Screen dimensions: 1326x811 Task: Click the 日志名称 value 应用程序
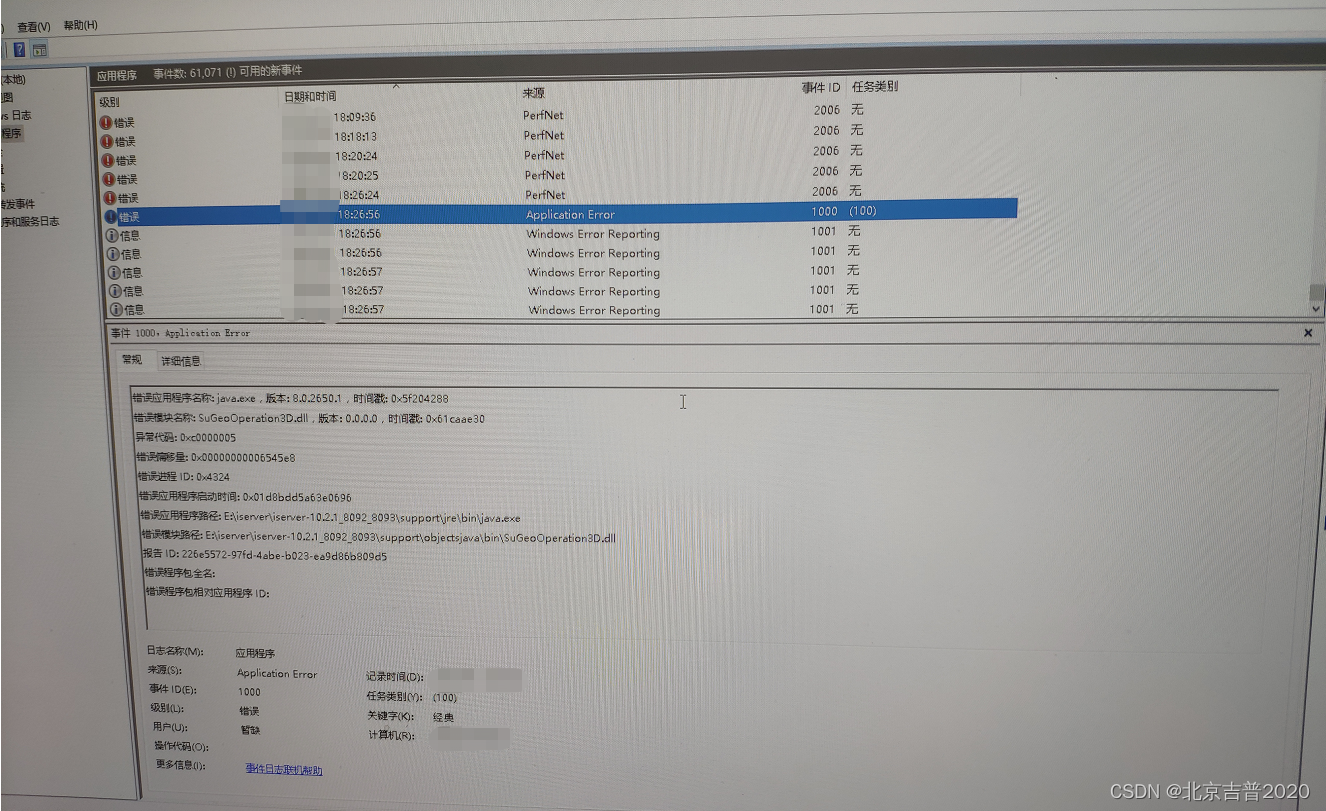256,653
